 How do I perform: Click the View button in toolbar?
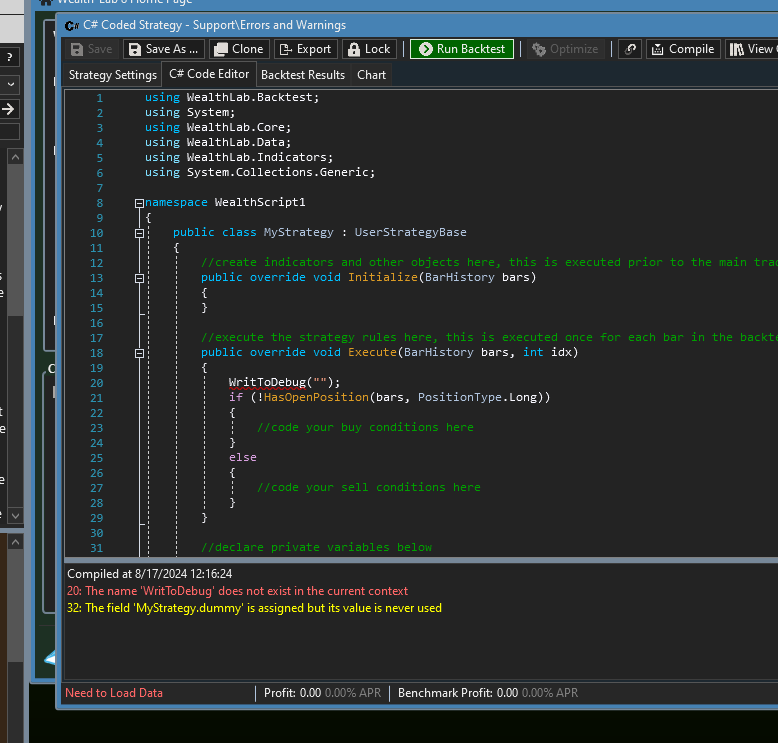(x=750, y=49)
